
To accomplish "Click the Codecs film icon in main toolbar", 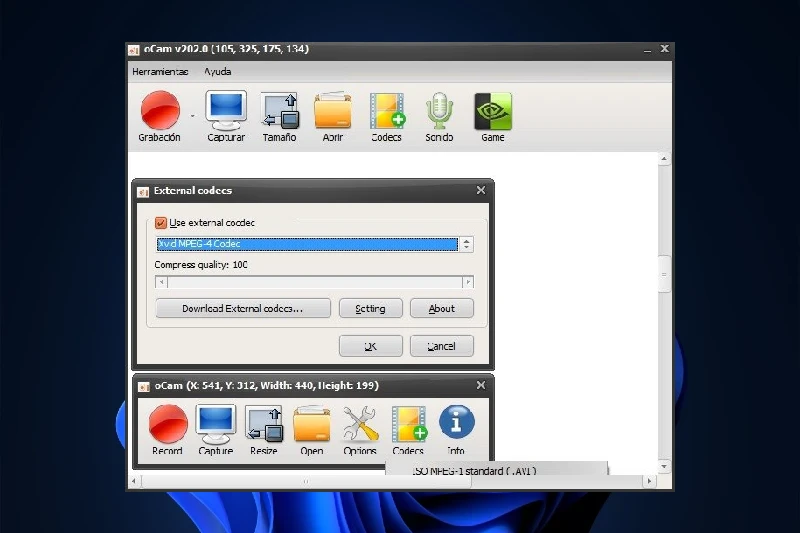I will 387,110.
